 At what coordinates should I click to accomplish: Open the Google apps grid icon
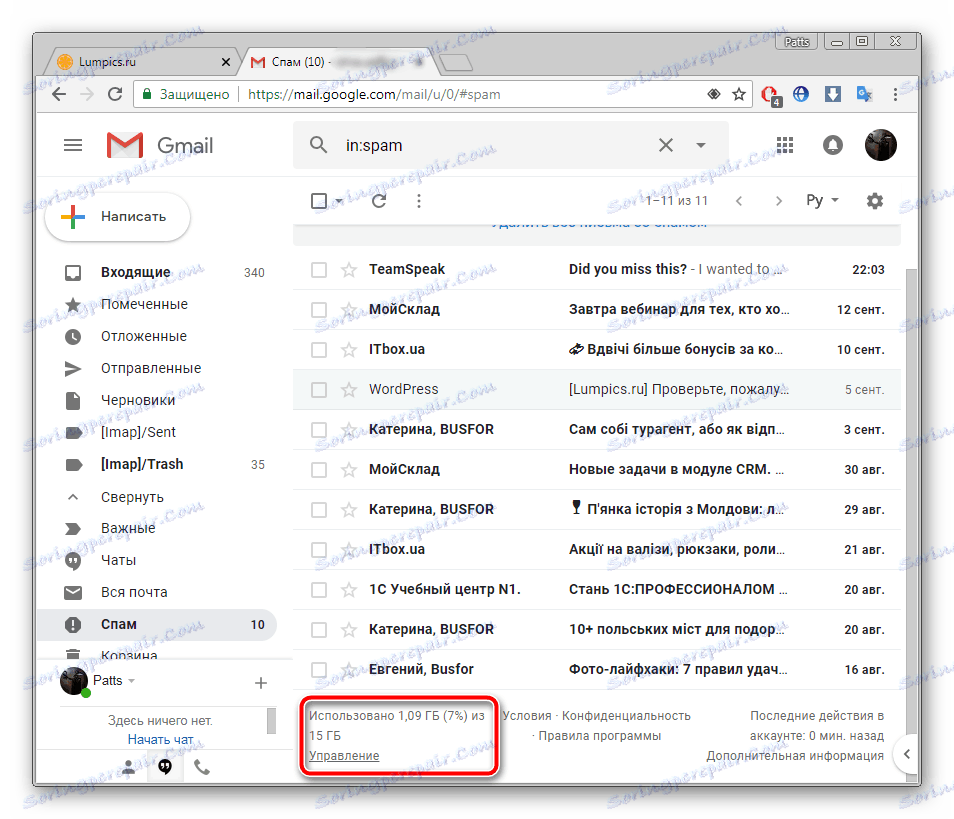784,145
